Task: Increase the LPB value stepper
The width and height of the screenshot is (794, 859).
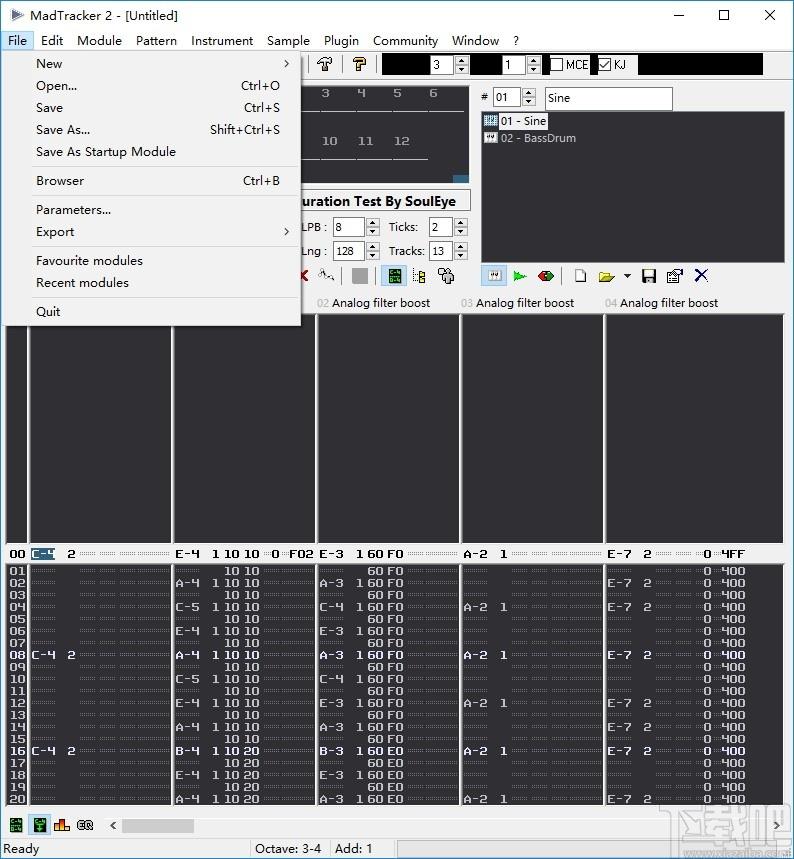Action: click(373, 222)
